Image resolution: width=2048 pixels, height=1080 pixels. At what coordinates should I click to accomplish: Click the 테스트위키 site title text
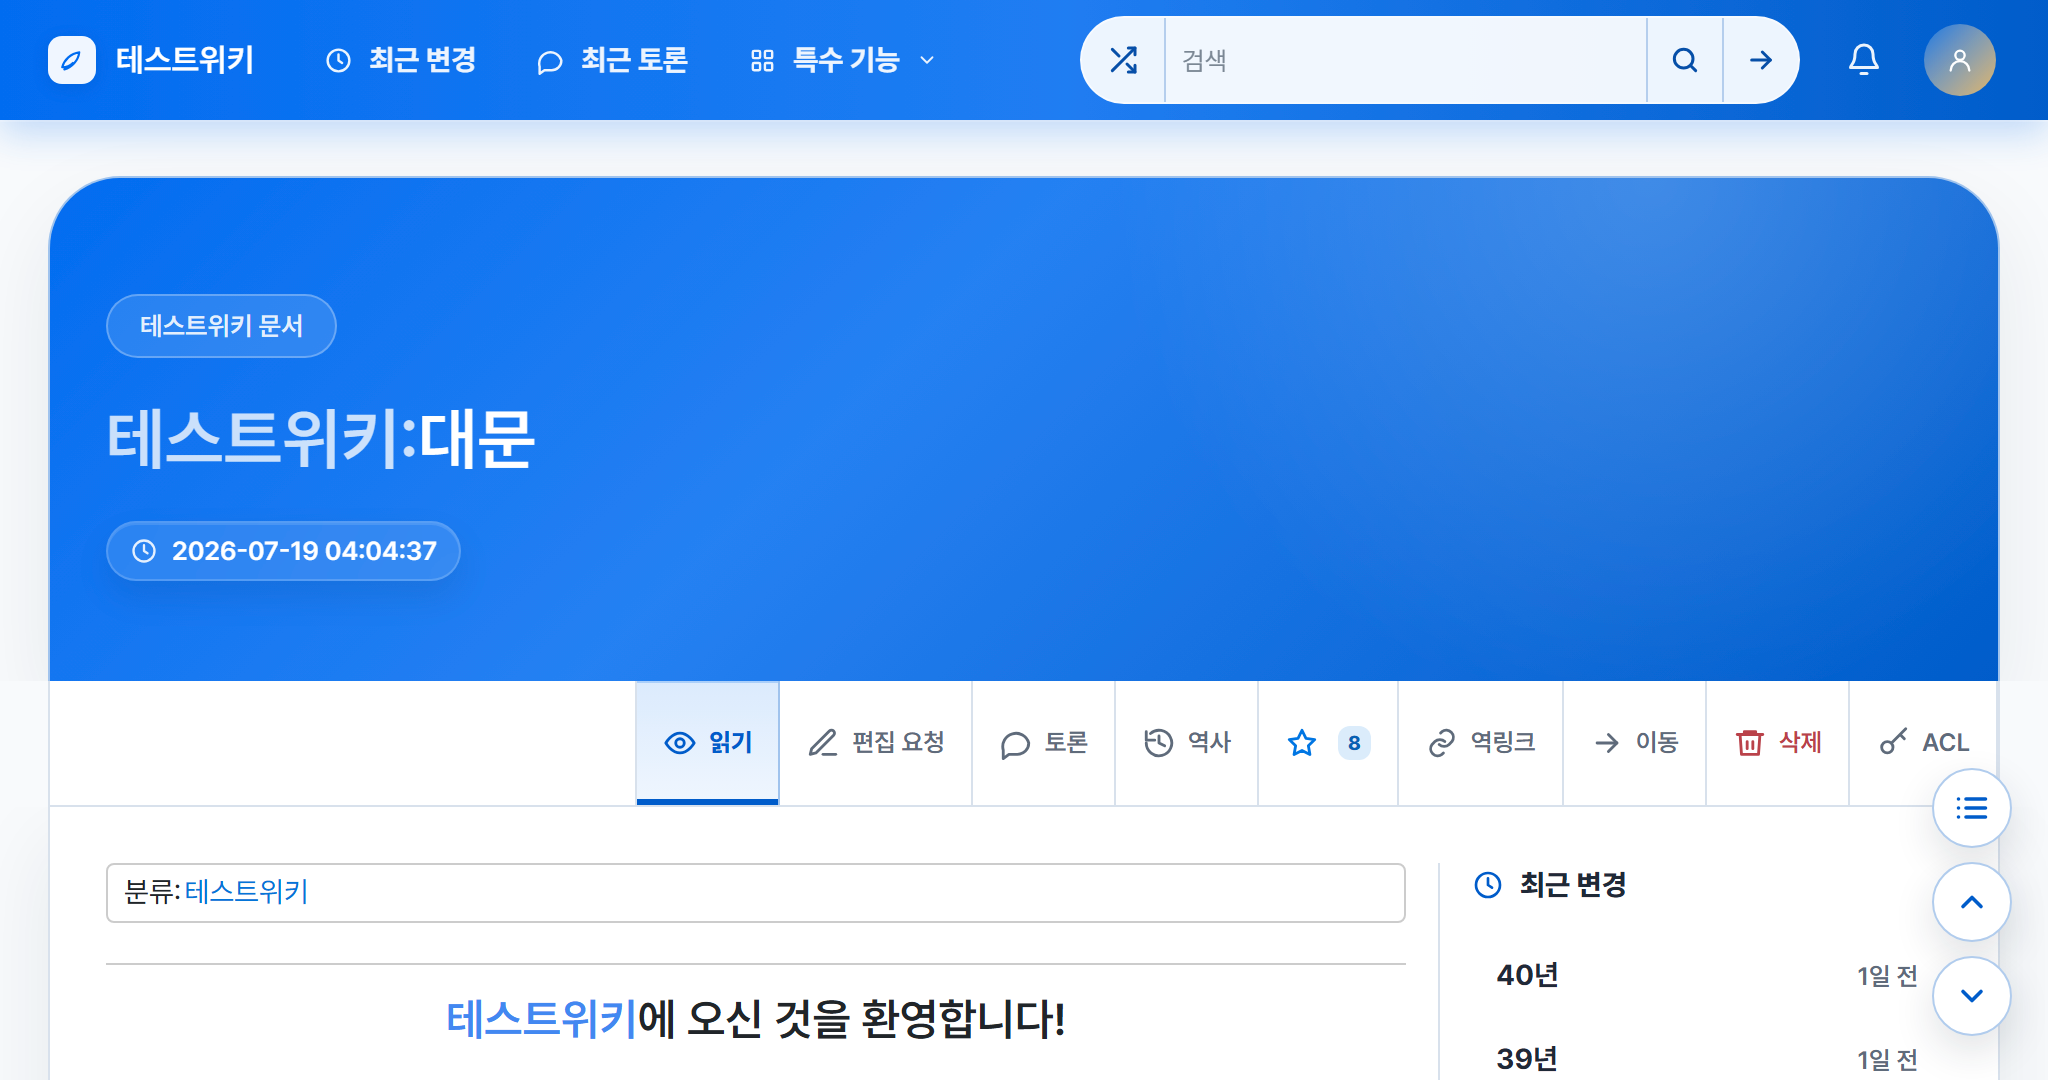(x=185, y=60)
